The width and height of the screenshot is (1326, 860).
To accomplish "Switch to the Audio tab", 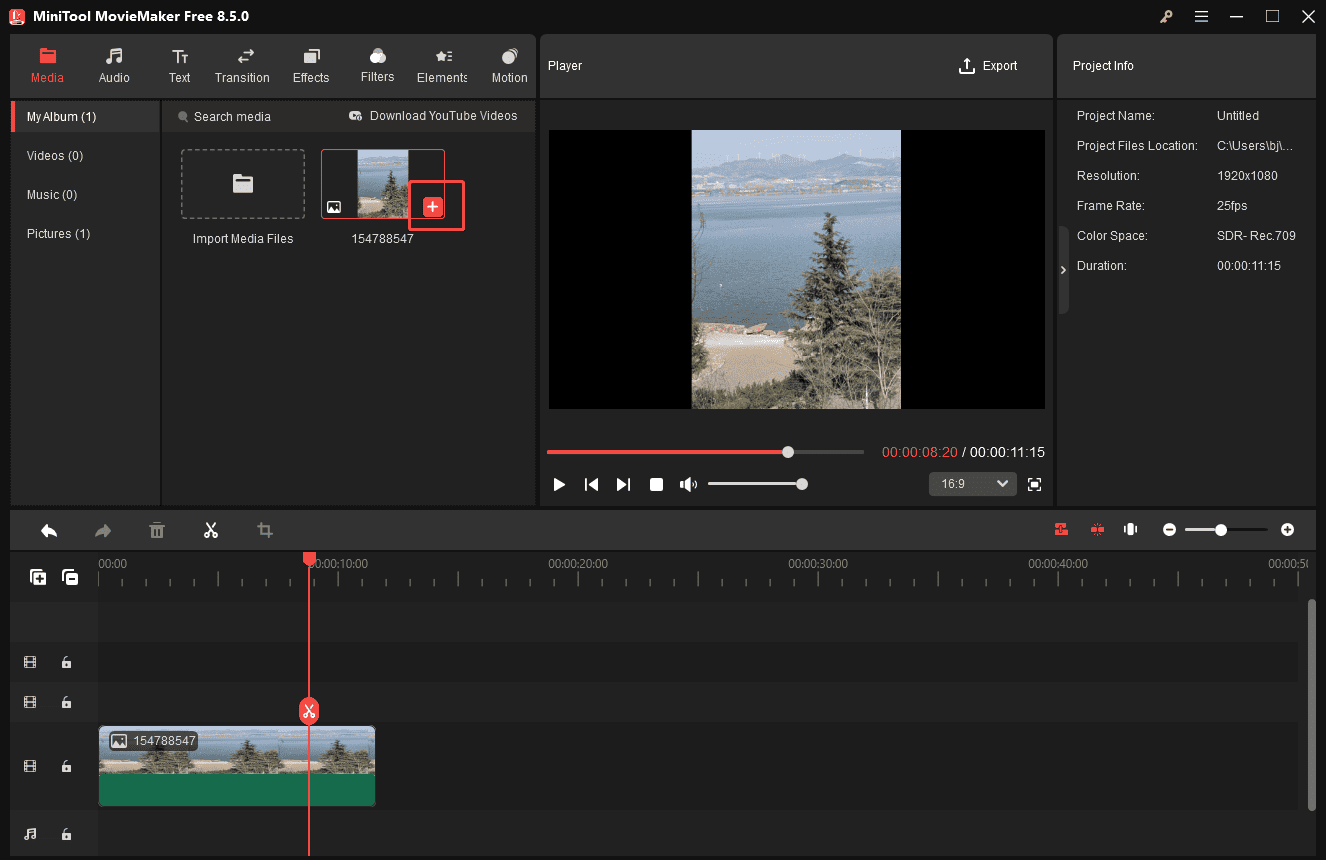I will (x=114, y=65).
